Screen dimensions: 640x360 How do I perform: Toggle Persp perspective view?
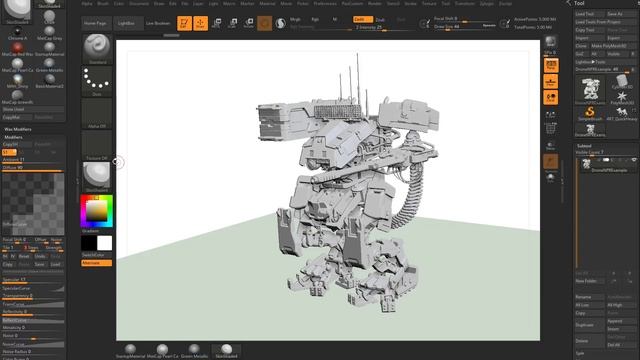pyautogui.click(x=551, y=65)
